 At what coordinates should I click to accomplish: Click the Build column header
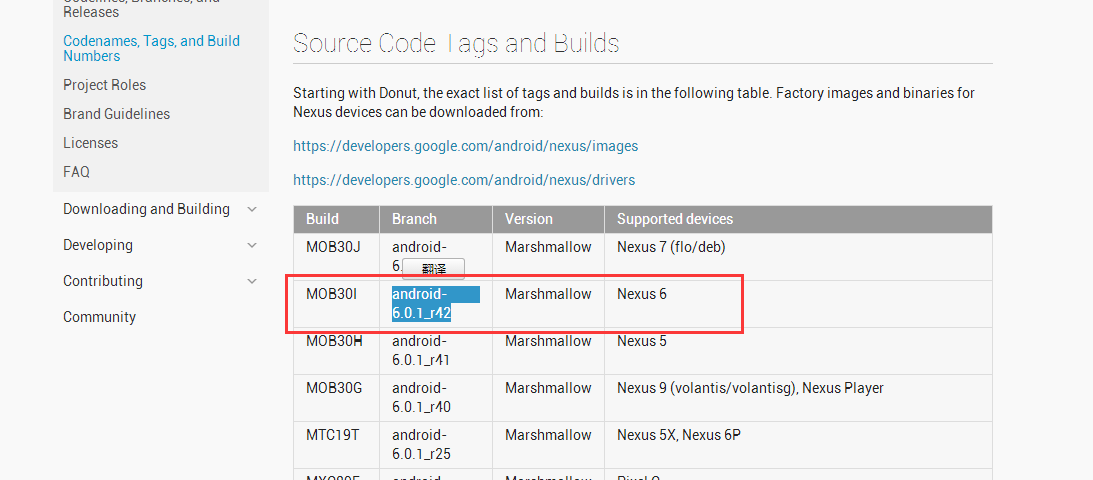322,219
